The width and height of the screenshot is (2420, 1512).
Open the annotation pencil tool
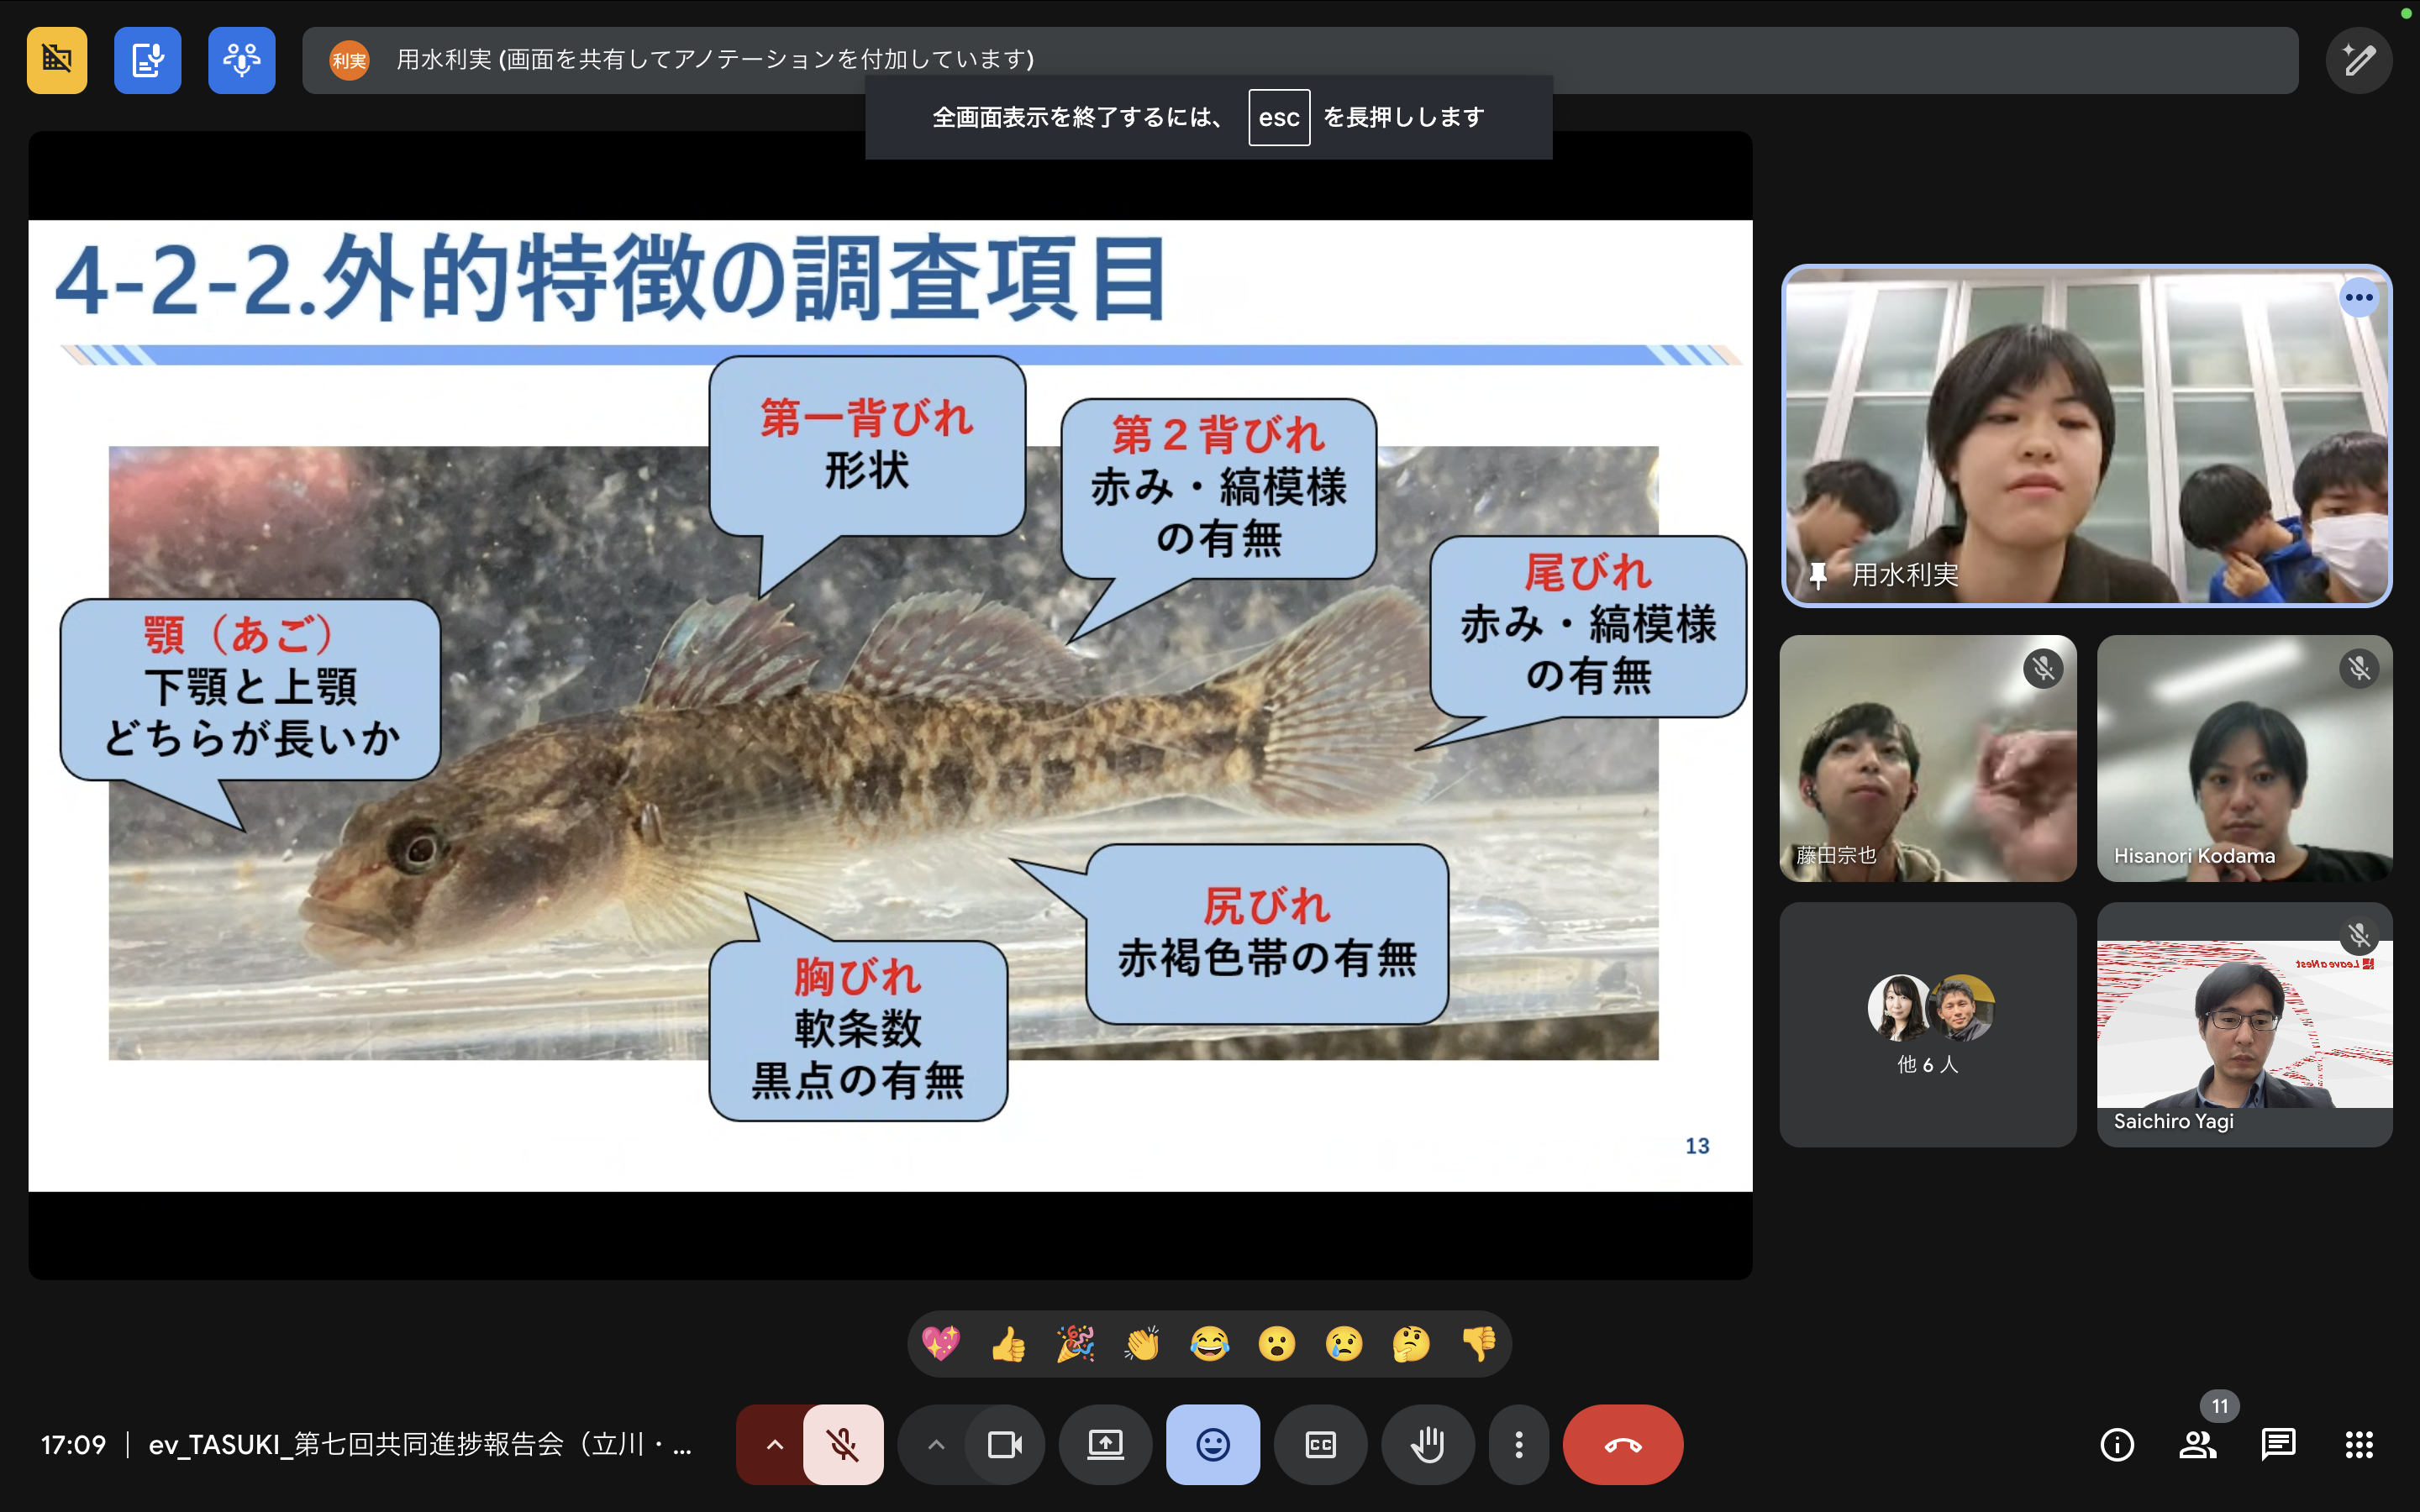tap(2358, 60)
